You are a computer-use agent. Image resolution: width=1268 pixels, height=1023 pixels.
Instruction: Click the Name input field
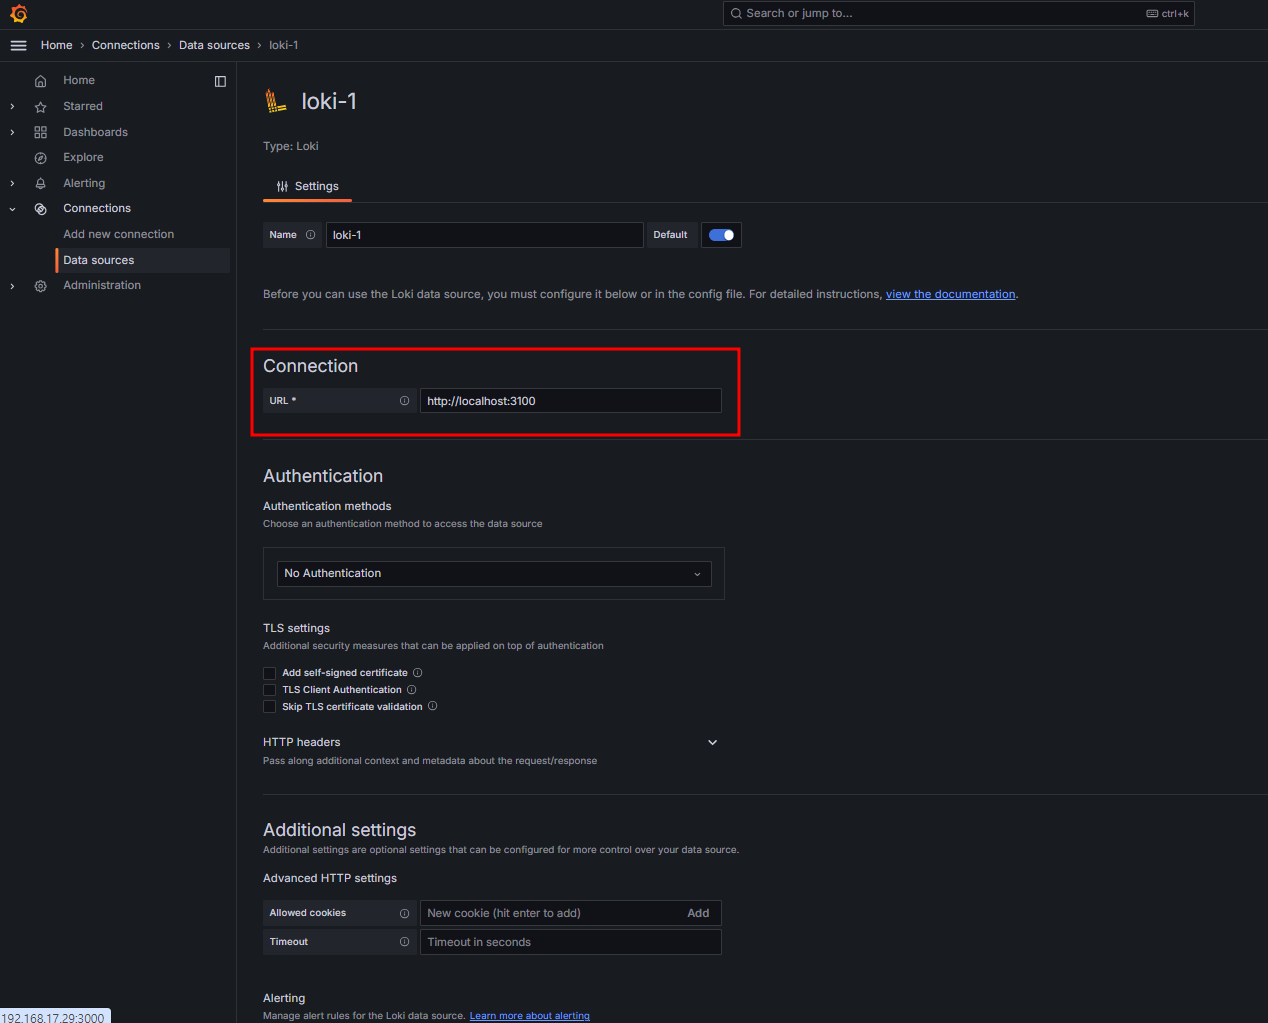pyautogui.click(x=484, y=235)
